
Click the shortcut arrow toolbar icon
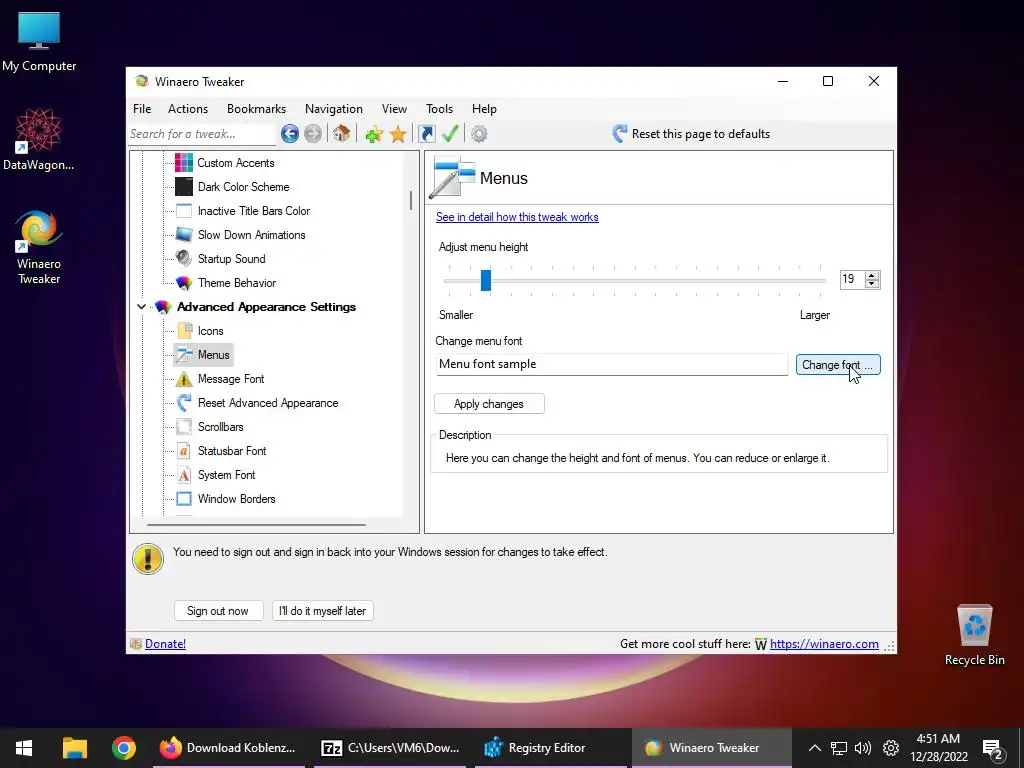[x=426, y=134]
